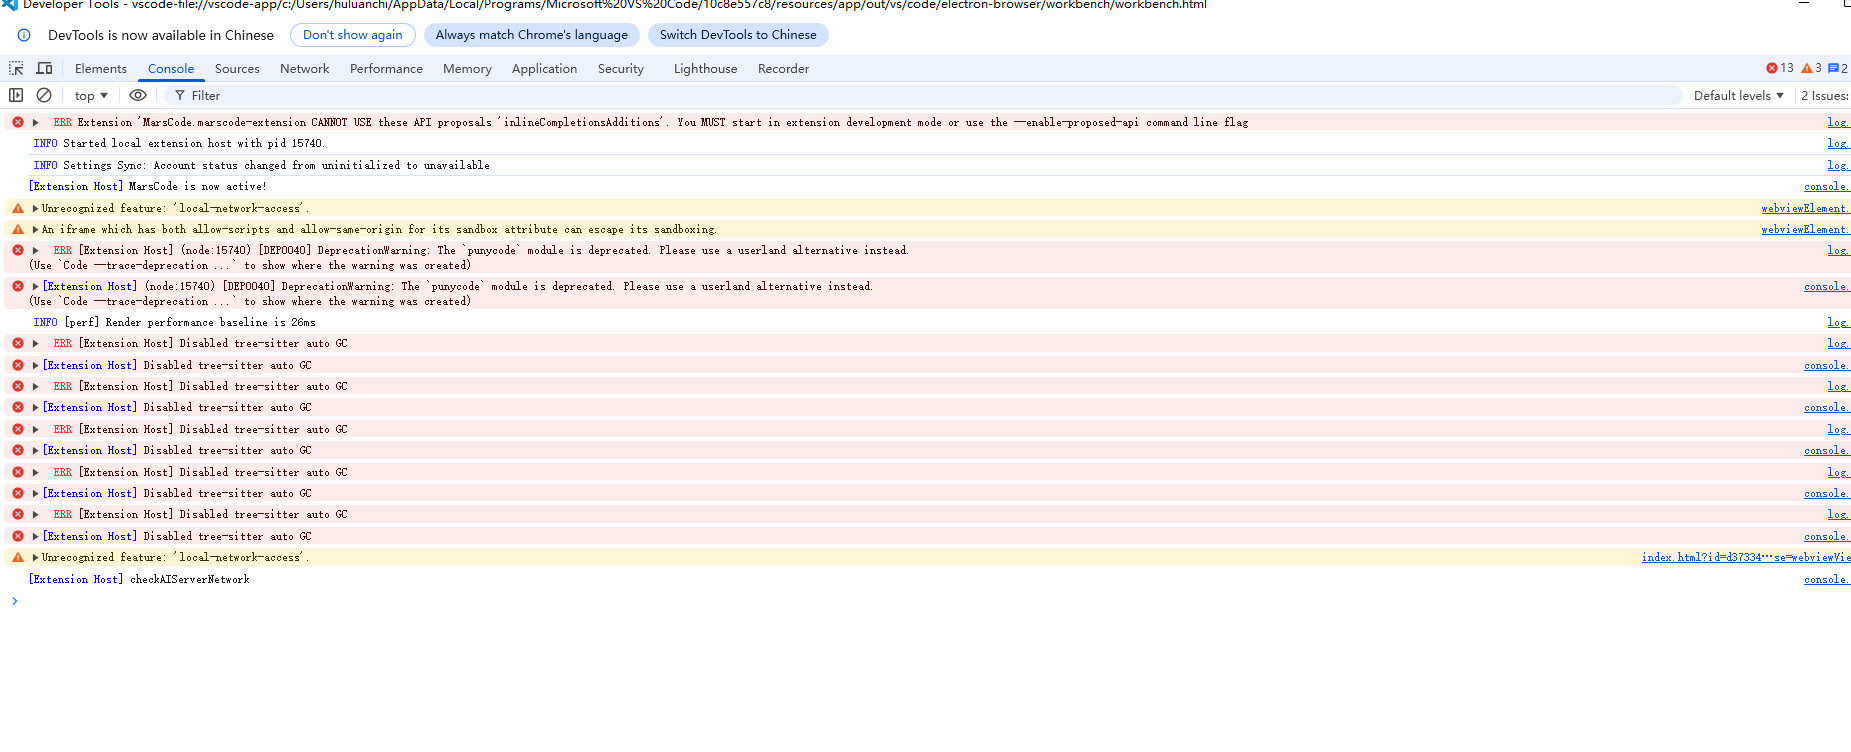Select the 'checkAIServerNetwork' message text
Viewport: 1851px width, 752px height.
pyautogui.click(x=190, y=579)
